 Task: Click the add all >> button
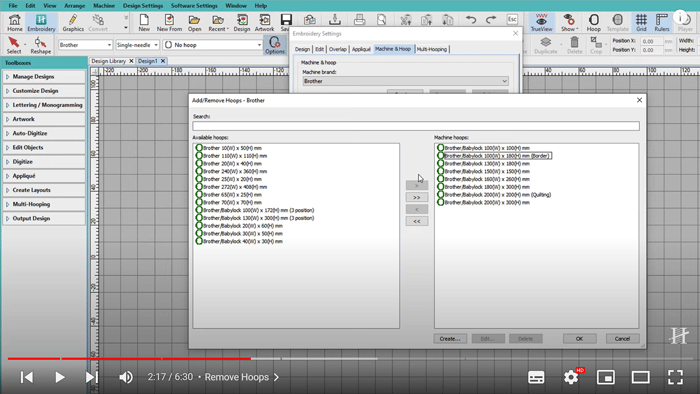click(x=417, y=197)
